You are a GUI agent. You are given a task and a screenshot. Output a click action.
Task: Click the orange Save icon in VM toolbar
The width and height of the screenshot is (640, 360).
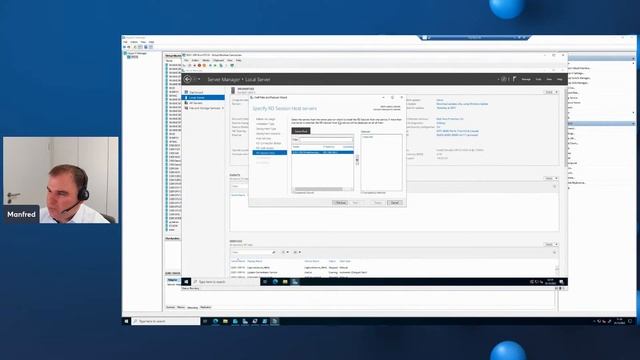204,65
